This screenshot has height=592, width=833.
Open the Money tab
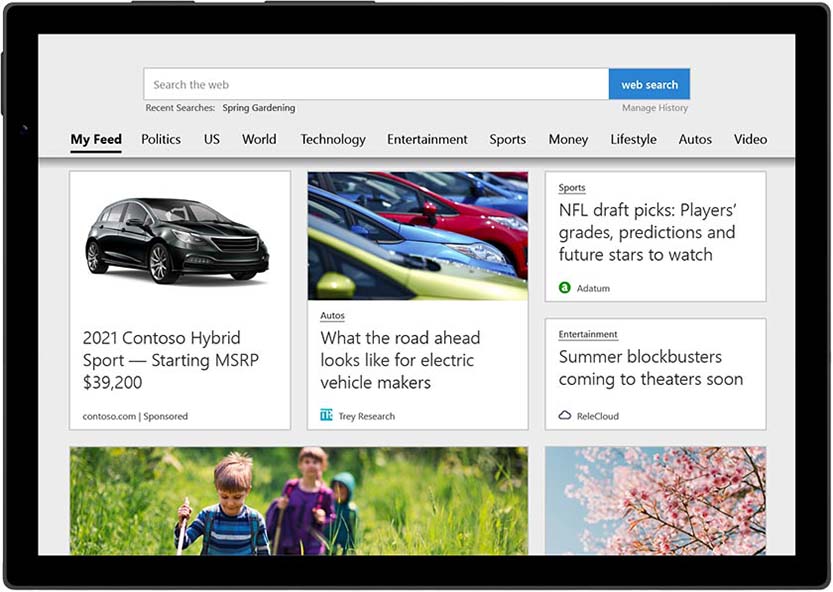568,139
